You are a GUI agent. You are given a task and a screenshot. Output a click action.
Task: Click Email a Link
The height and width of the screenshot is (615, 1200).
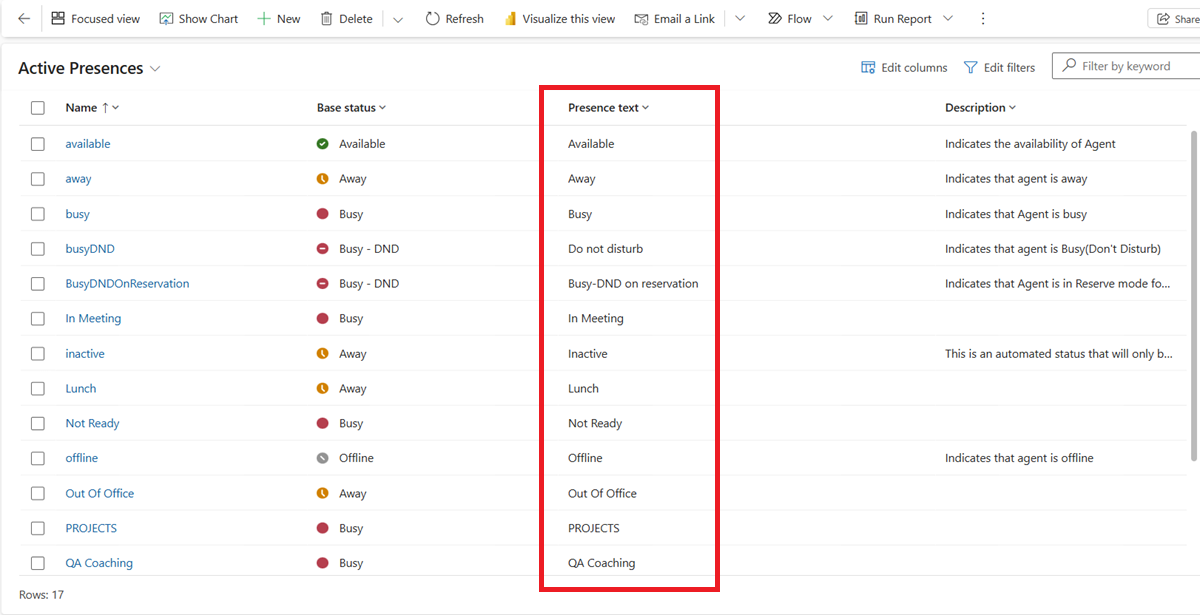pos(674,19)
